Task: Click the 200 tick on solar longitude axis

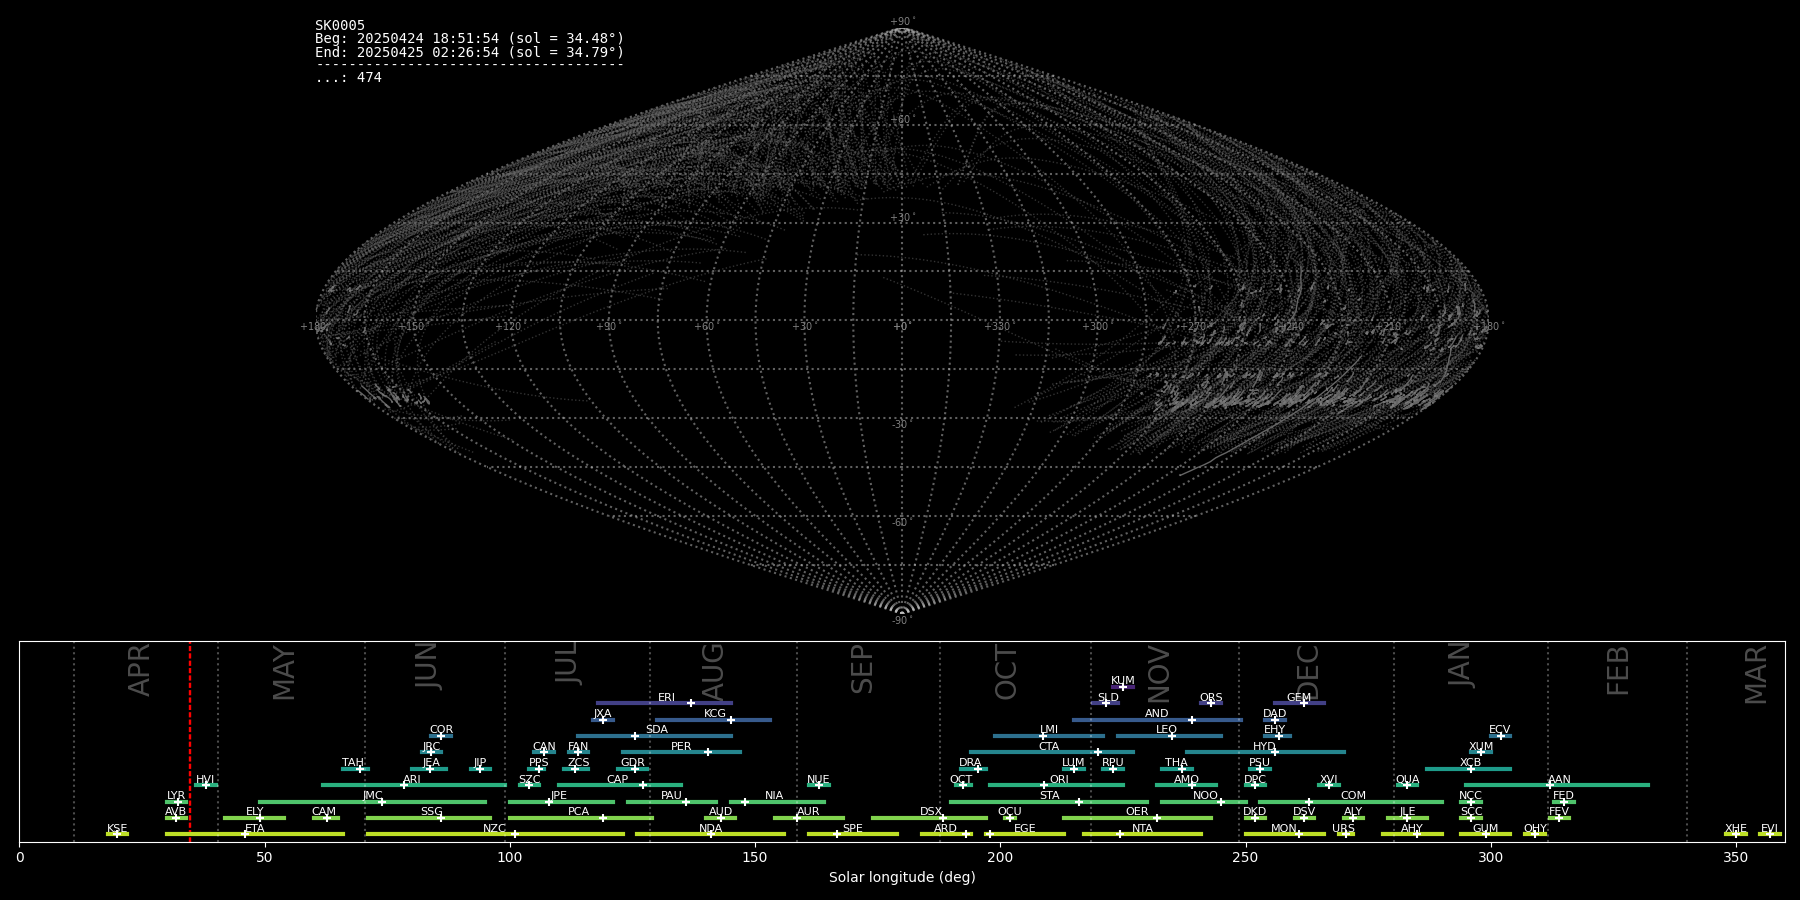Action: tap(1000, 857)
